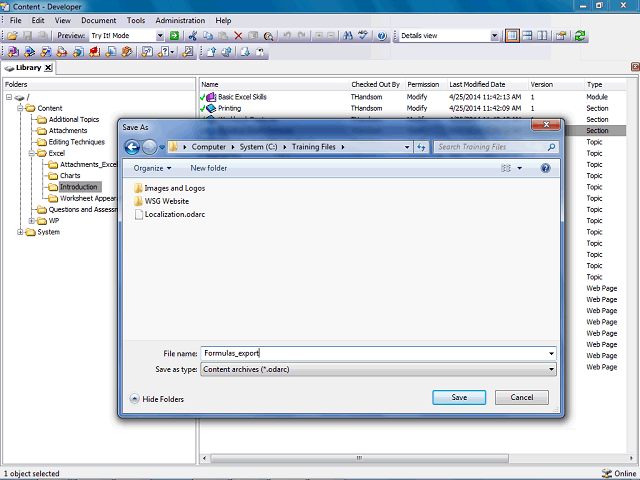This screenshot has width=640, height=480.
Task: Click the blue Help question mark in main toolbar
Action: tap(382, 36)
